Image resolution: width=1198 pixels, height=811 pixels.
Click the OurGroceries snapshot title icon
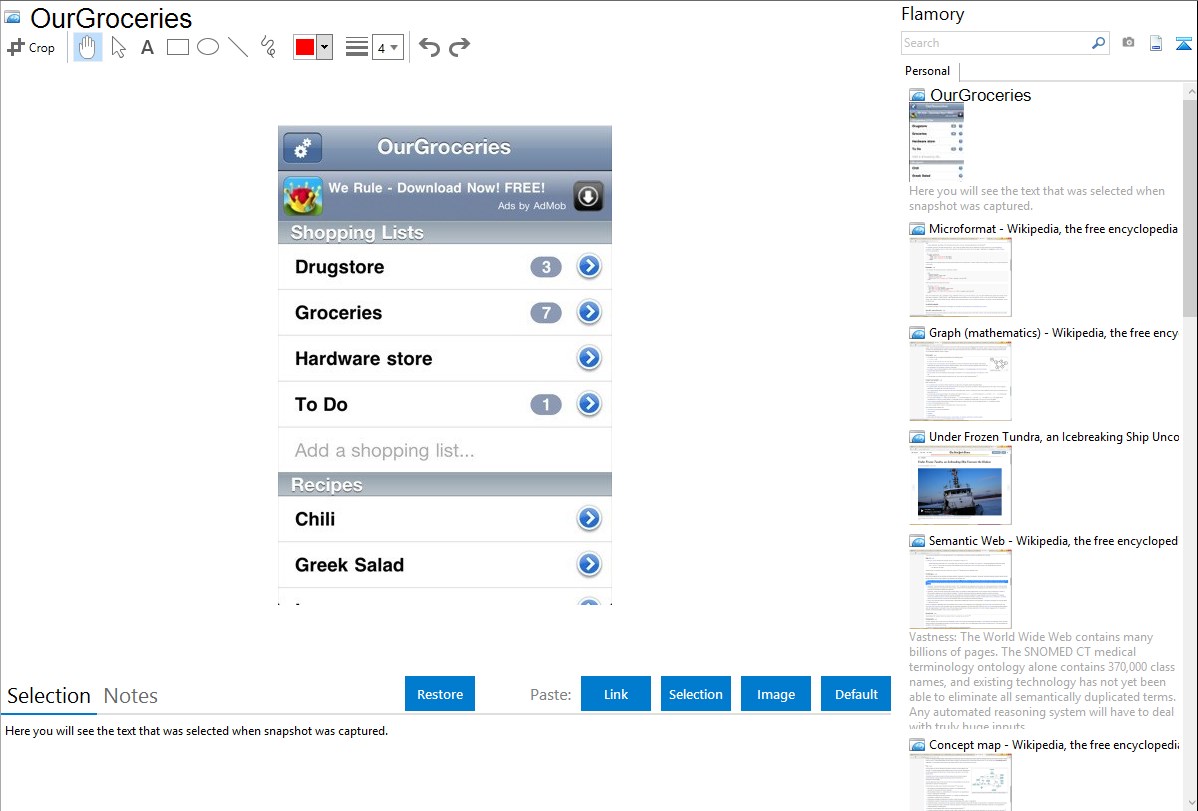[12, 17]
